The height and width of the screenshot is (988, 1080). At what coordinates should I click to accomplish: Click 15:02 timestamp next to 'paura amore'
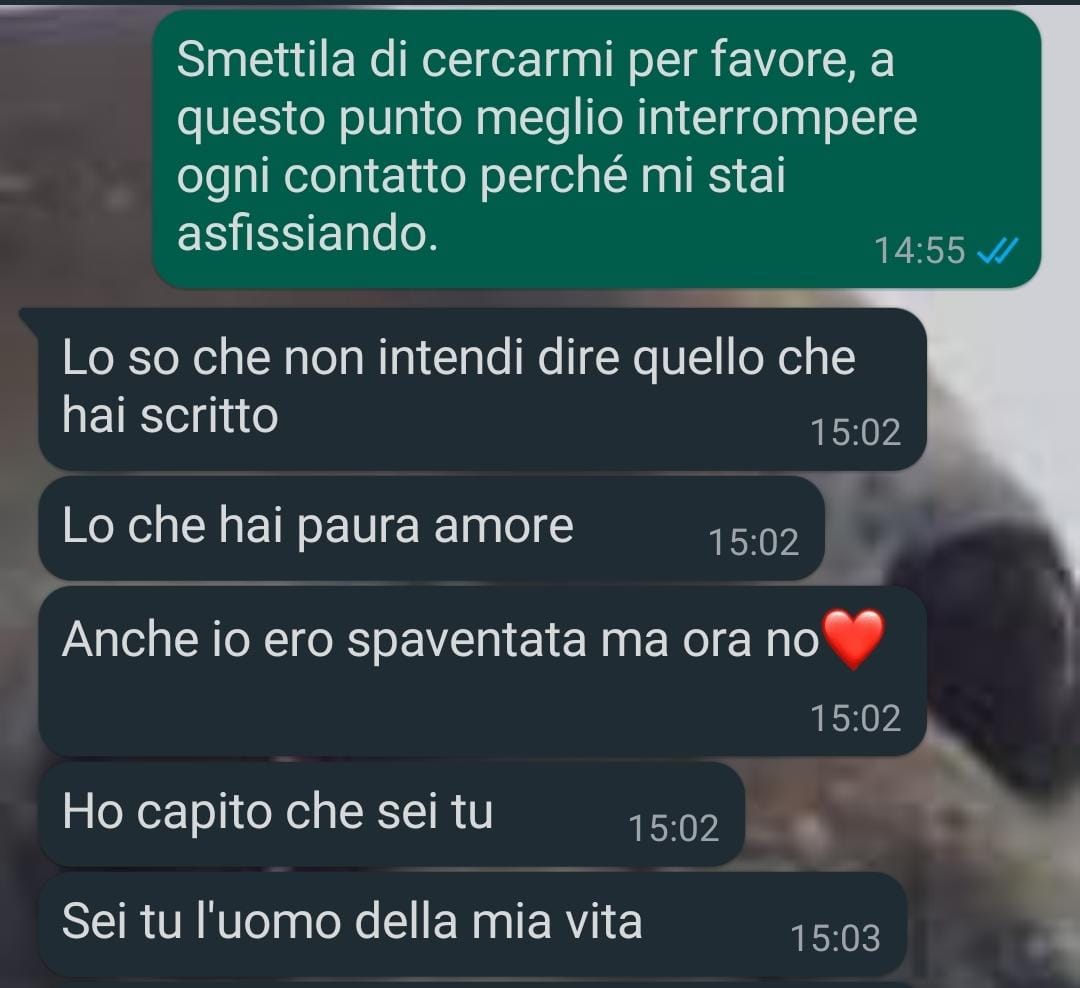[x=754, y=543]
